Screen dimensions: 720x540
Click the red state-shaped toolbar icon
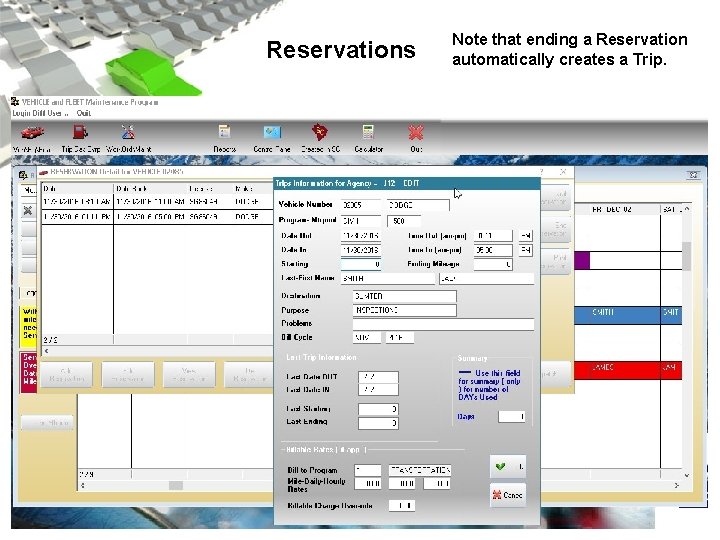320,132
